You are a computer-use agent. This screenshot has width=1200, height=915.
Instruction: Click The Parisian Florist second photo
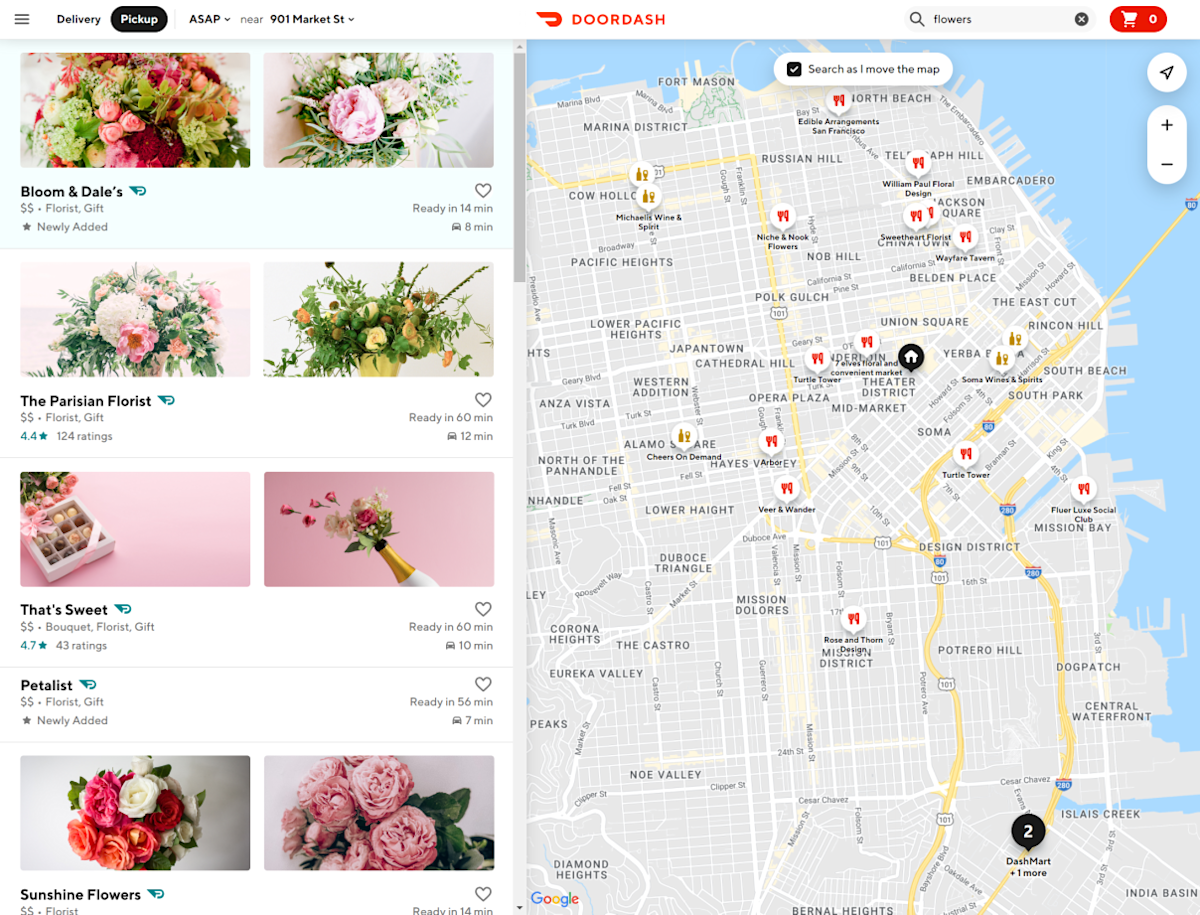coord(379,319)
